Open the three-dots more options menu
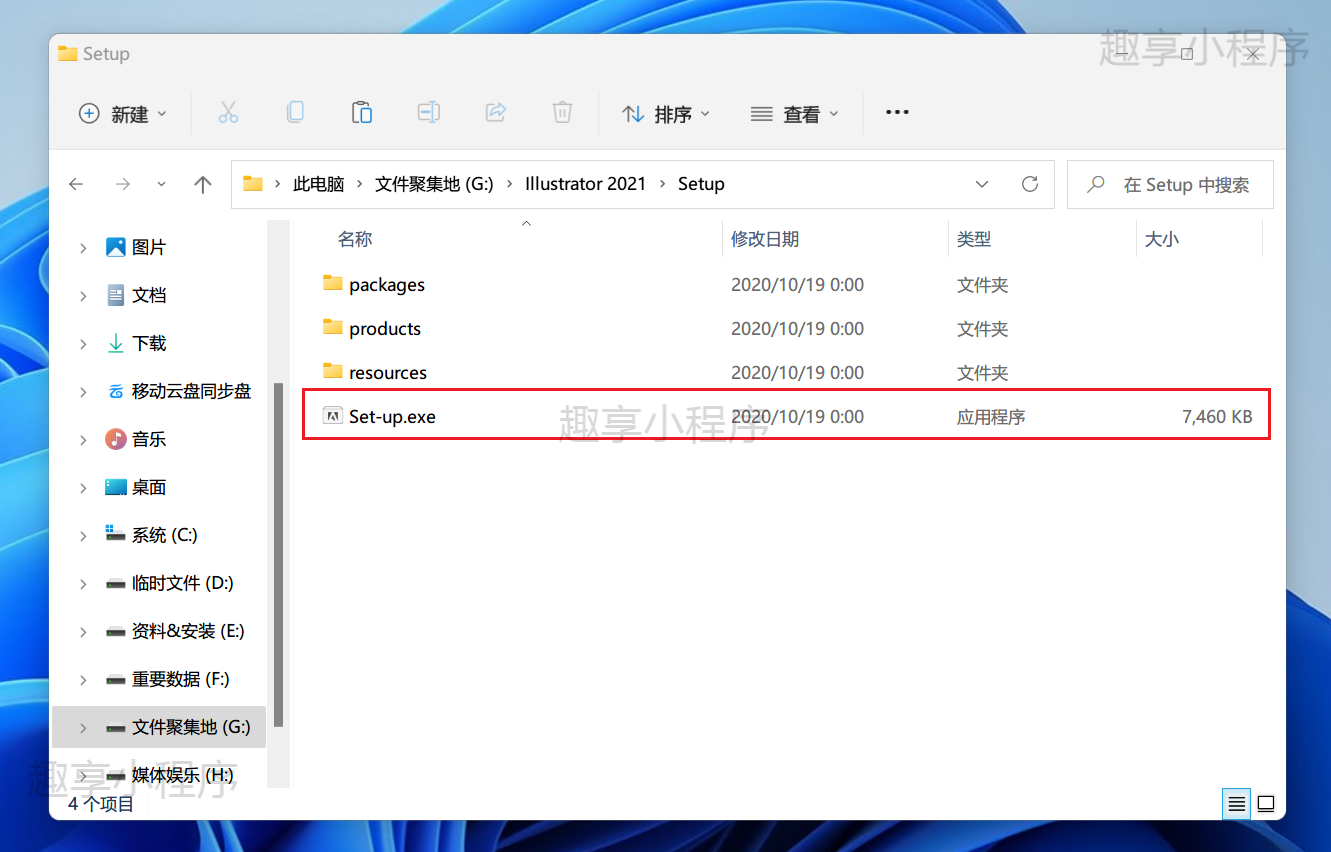The height and width of the screenshot is (852, 1331). [897, 113]
